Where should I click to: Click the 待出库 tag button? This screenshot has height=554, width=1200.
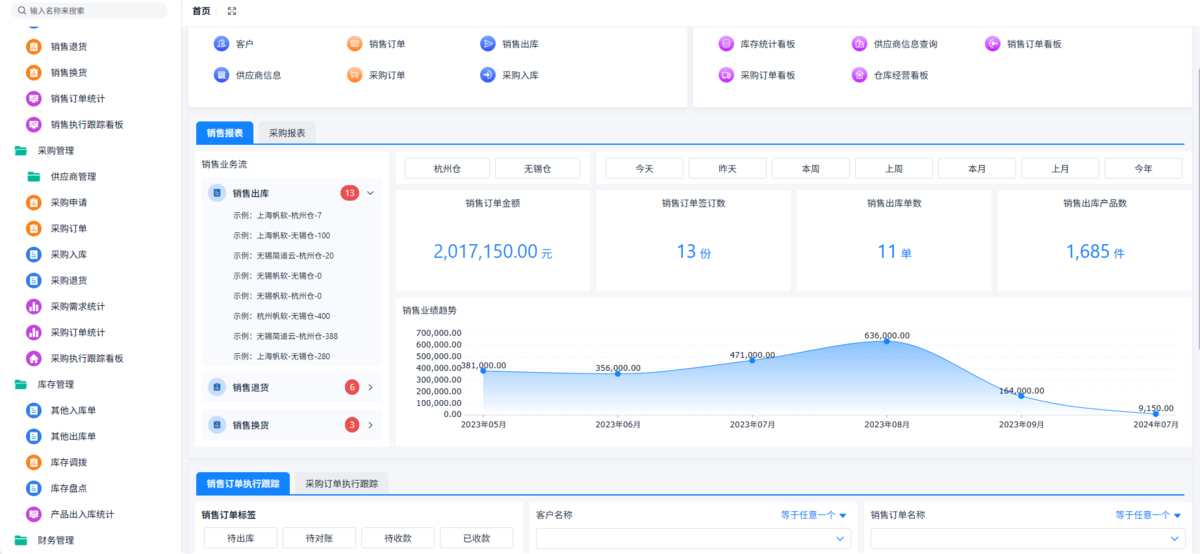pyautogui.click(x=241, y=538)
